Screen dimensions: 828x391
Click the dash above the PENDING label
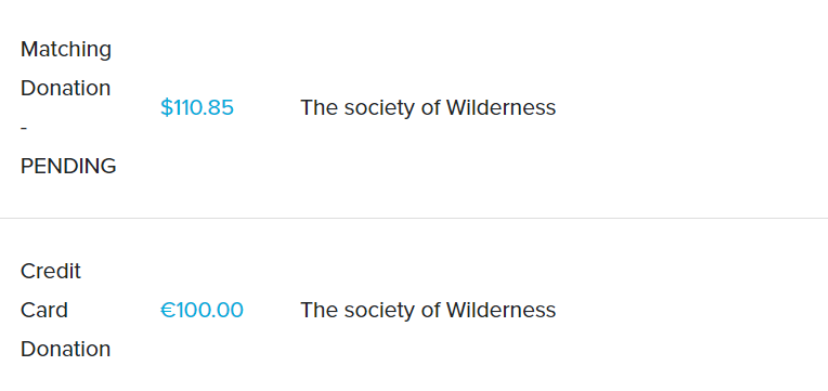tap(24, 127)
